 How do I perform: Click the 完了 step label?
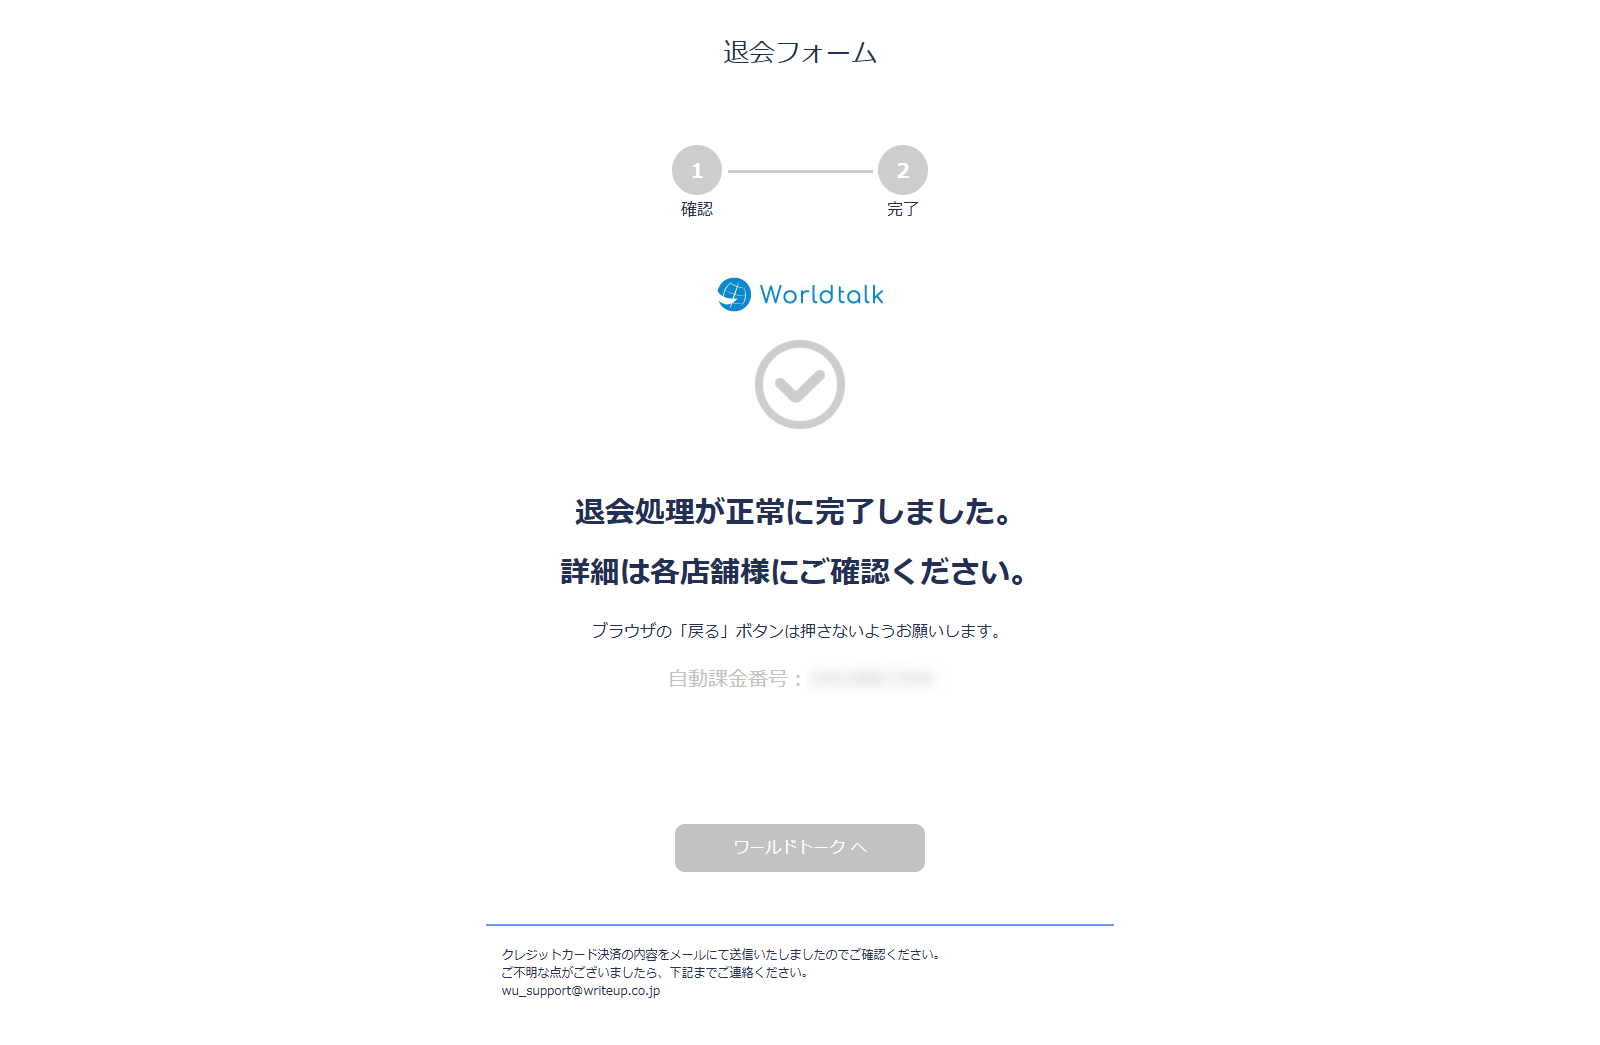tap(903, 209)
